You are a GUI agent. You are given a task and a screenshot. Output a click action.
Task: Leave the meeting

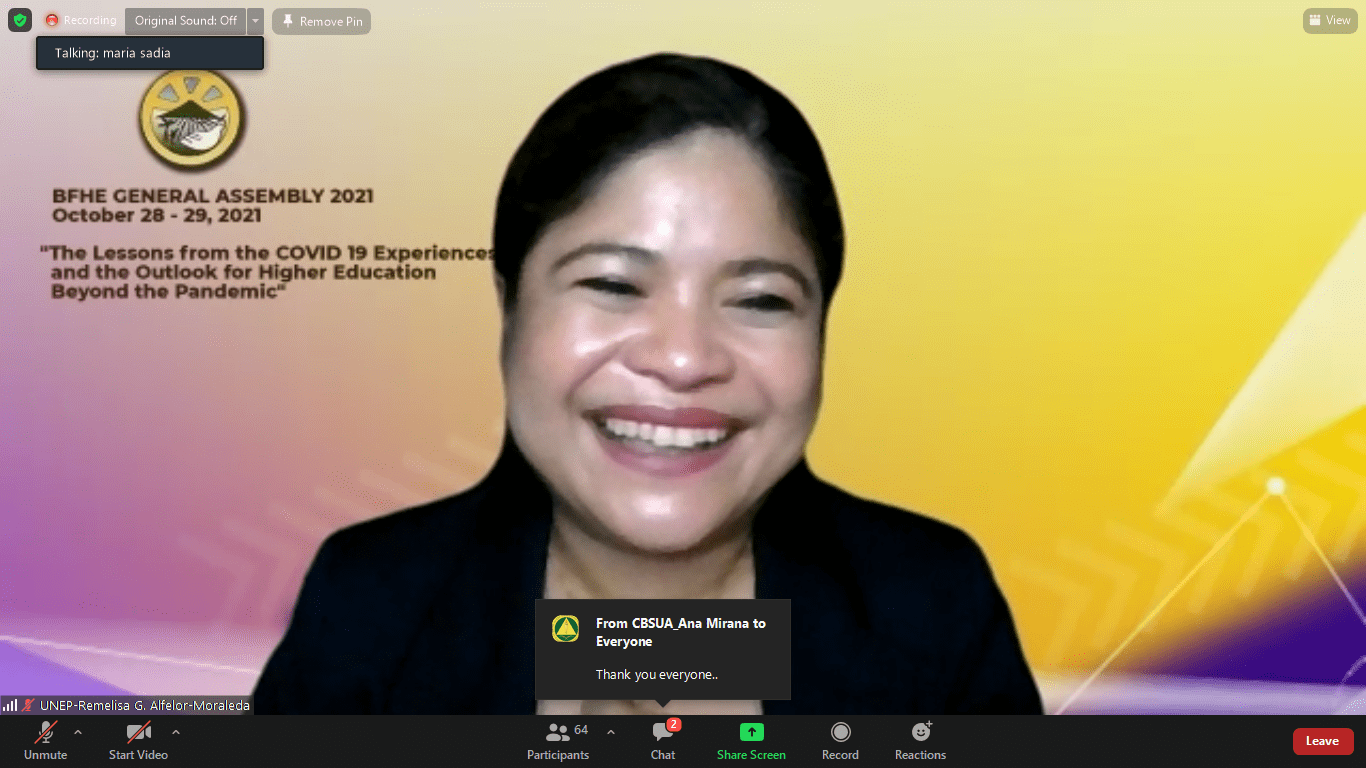pos(1322,741)
